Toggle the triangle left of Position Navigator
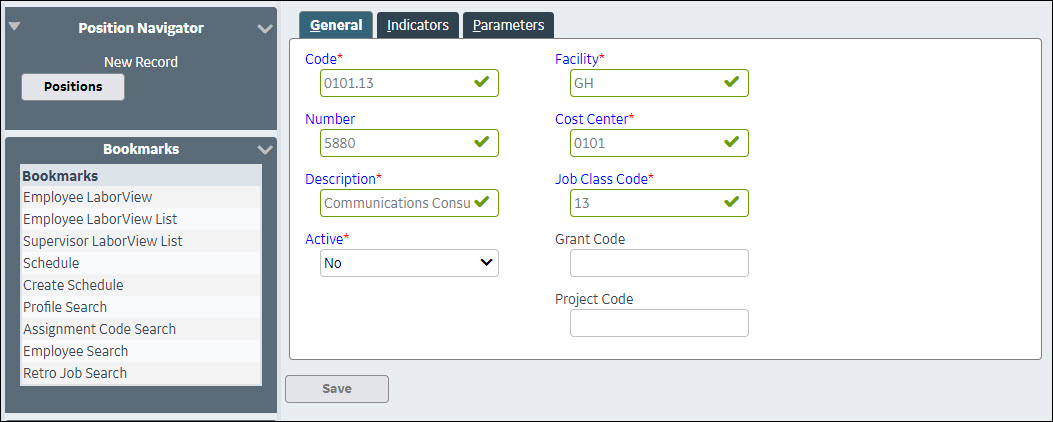This screenshot has height=422, width=1053. click(15, 27)
